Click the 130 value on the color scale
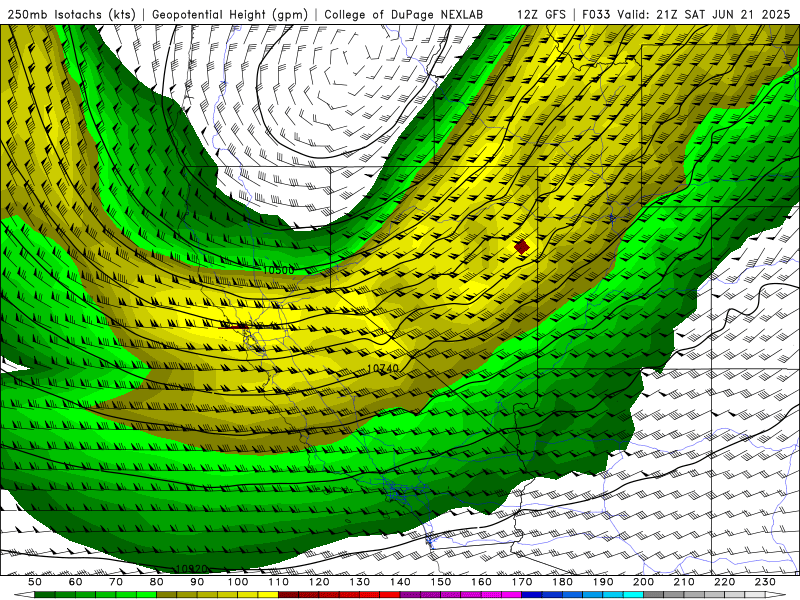 (360, 582)
